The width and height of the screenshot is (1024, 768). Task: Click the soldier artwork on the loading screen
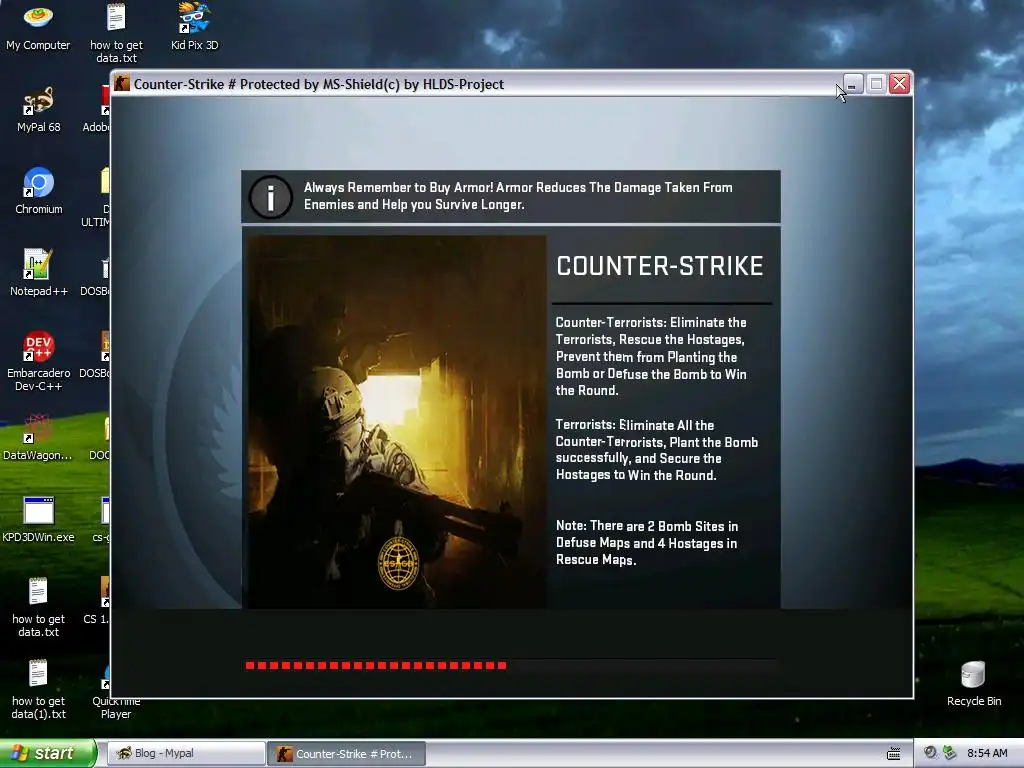397,422
